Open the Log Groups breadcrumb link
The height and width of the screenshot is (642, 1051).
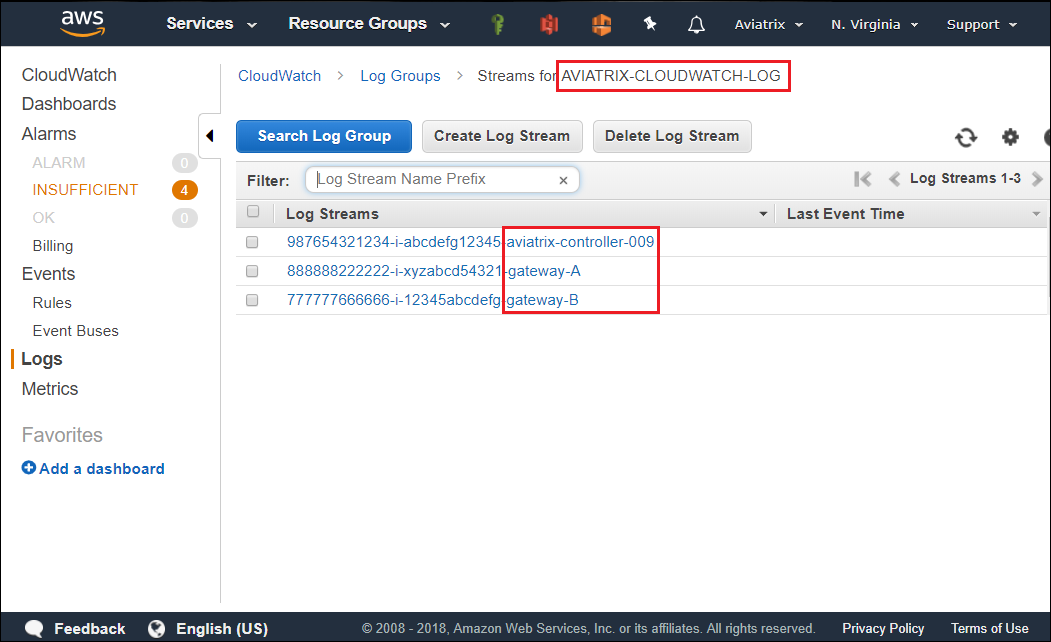[400, 75]
